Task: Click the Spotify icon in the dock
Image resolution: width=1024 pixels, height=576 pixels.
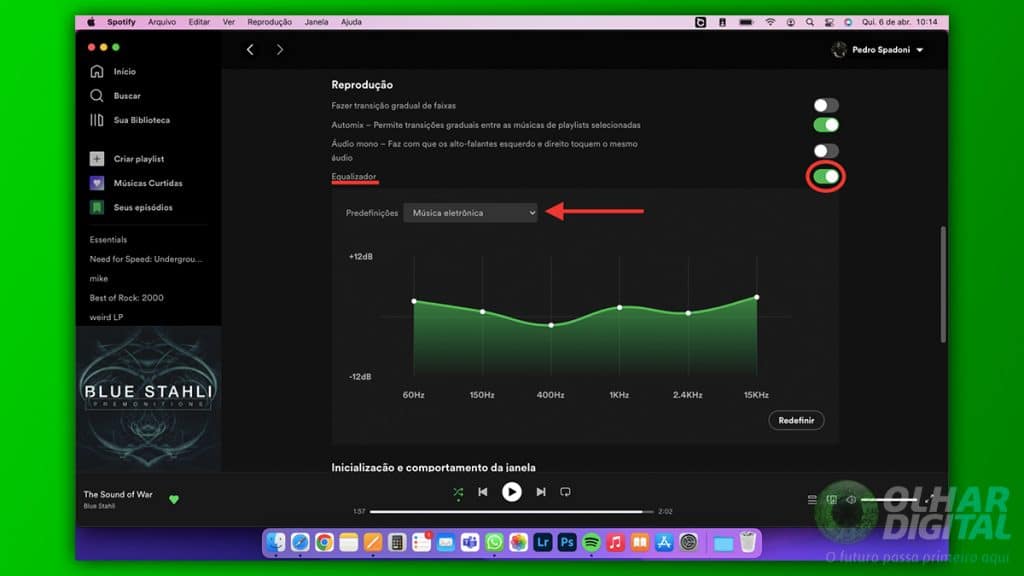Action: pyautogui.click(x=591, y=543)
